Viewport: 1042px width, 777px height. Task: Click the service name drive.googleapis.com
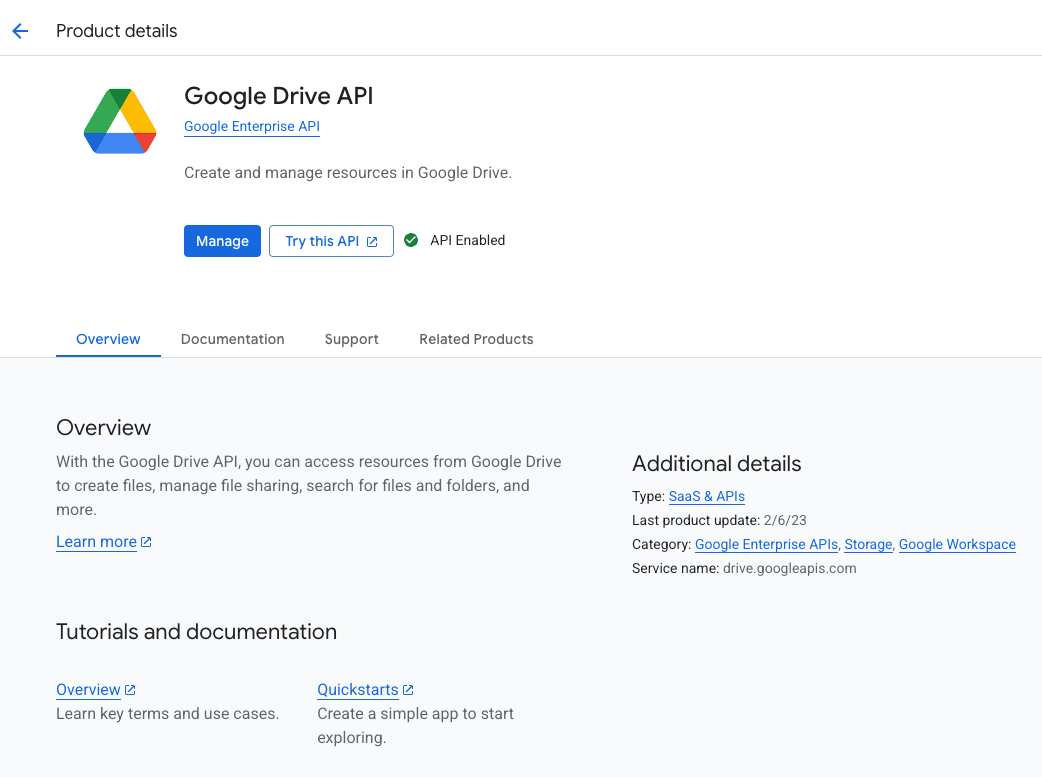[x=789, y=568]
